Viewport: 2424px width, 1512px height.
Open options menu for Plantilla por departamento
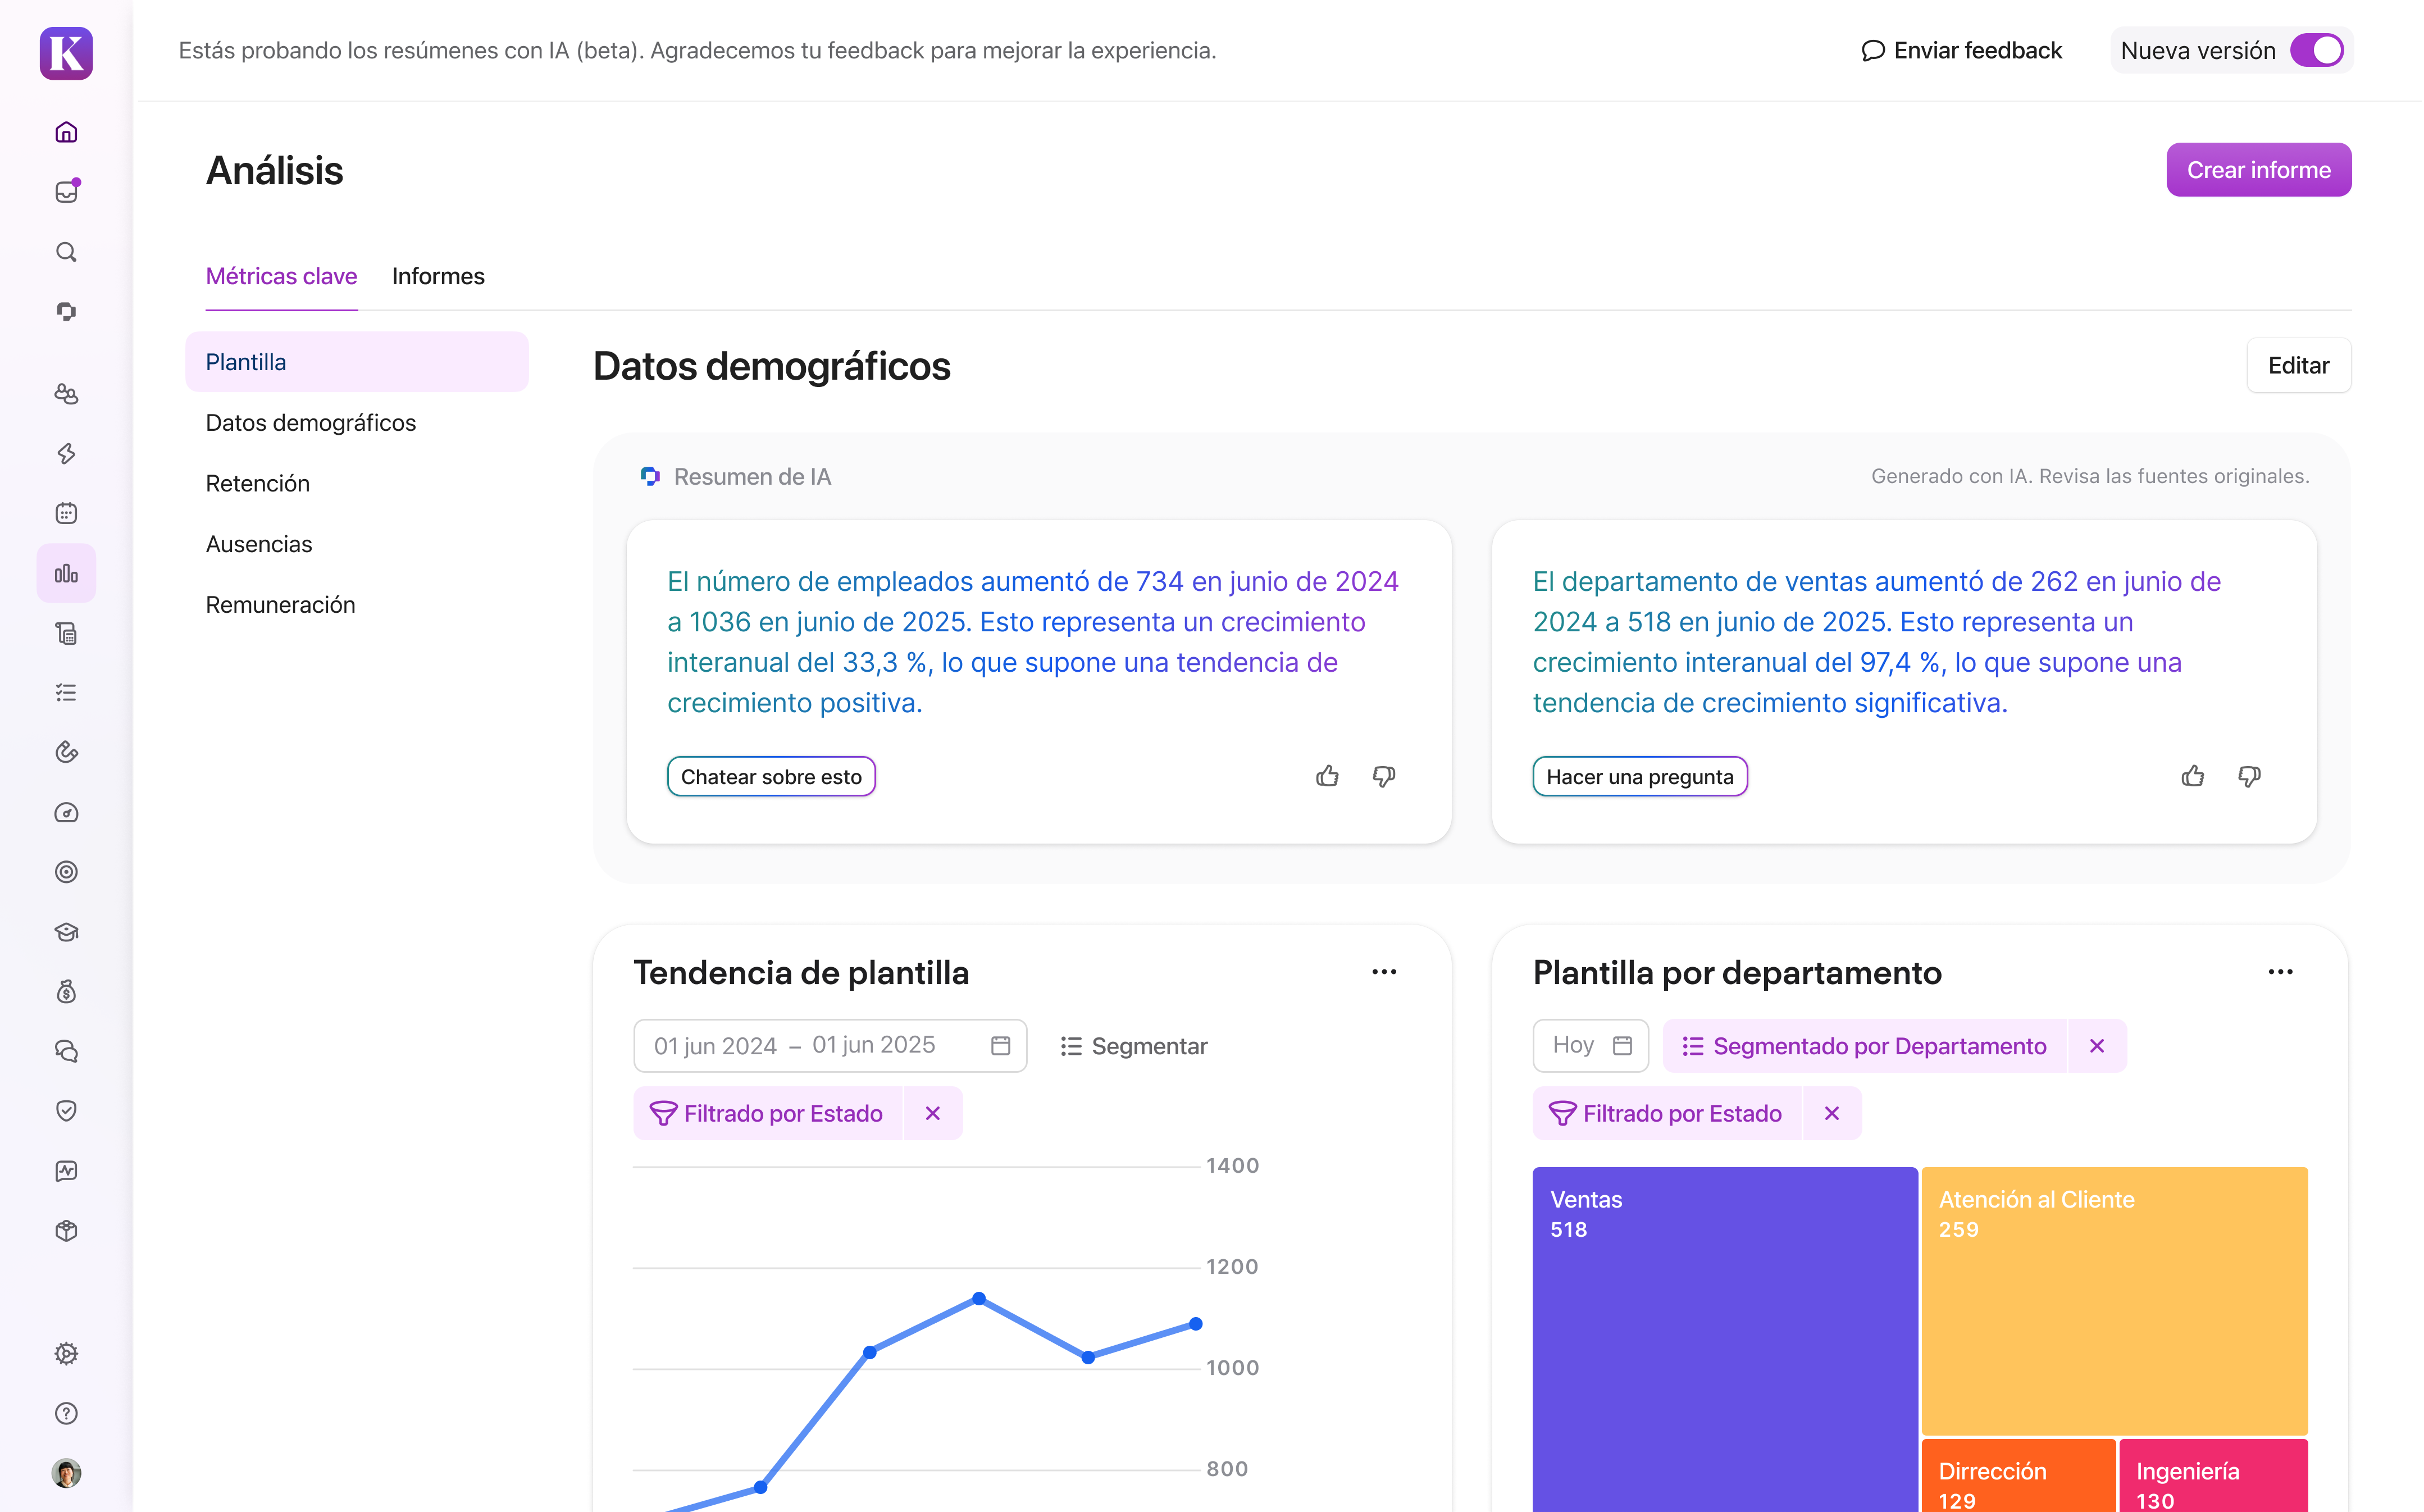[x=2280, y=972]
